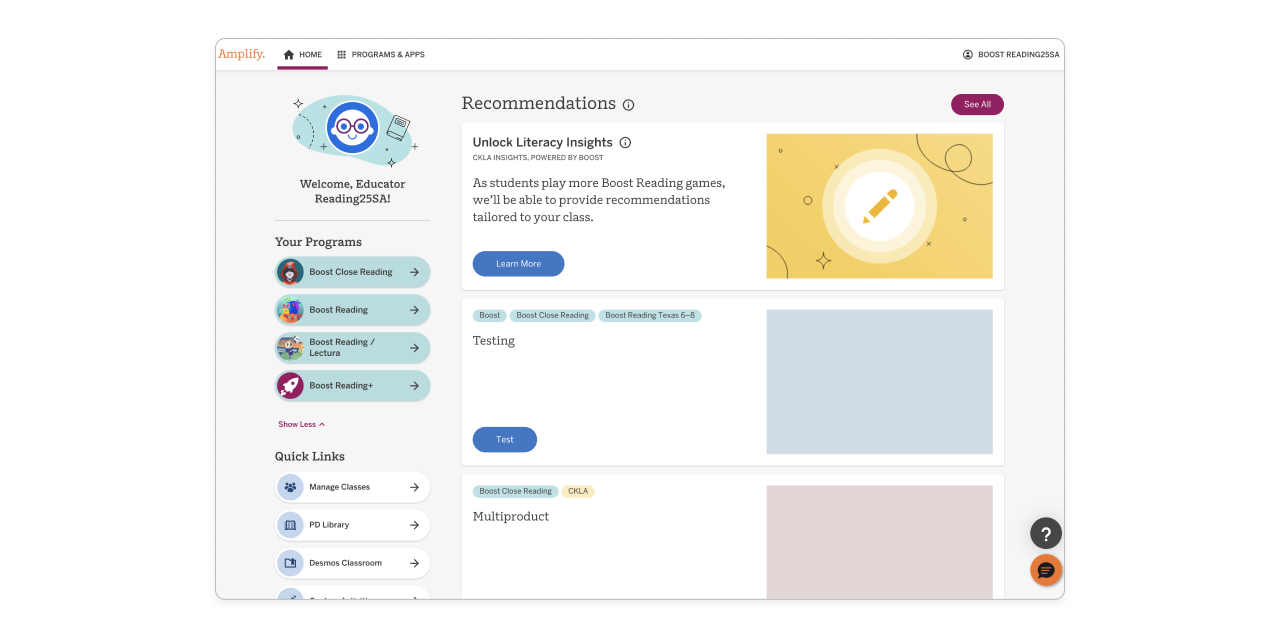1280x638 pixels.
Task: Click the Desmos Classroom arrow icon
Action: (x=414, y=563)
